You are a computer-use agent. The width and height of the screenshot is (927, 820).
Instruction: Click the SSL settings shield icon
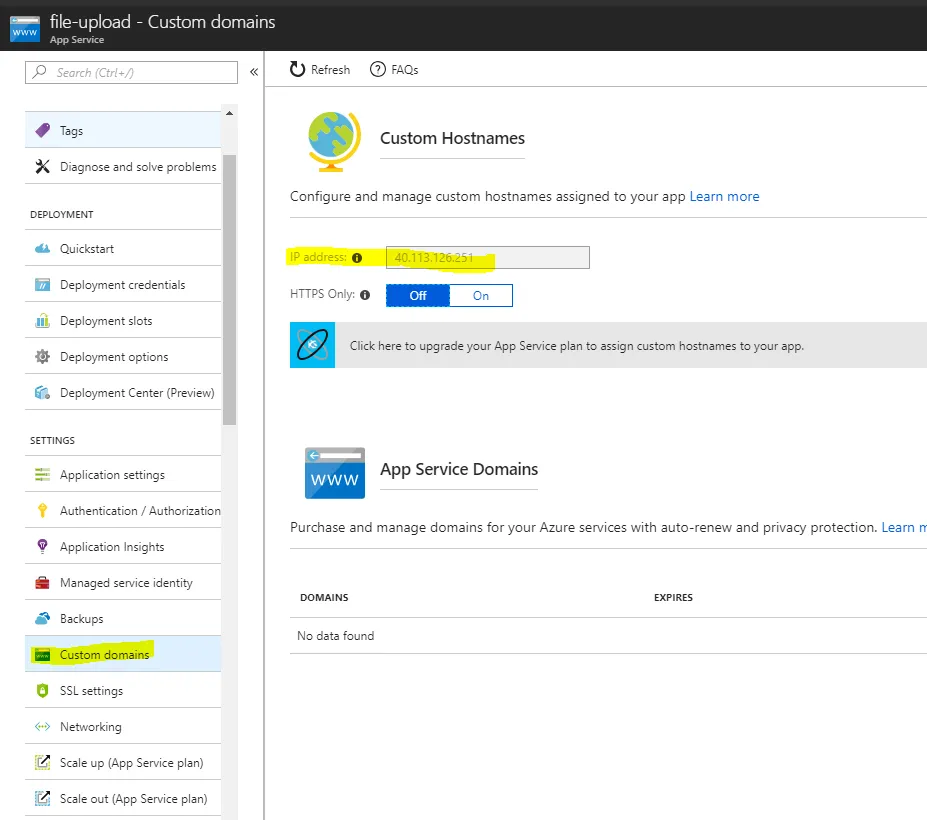(x=43, y=691)
